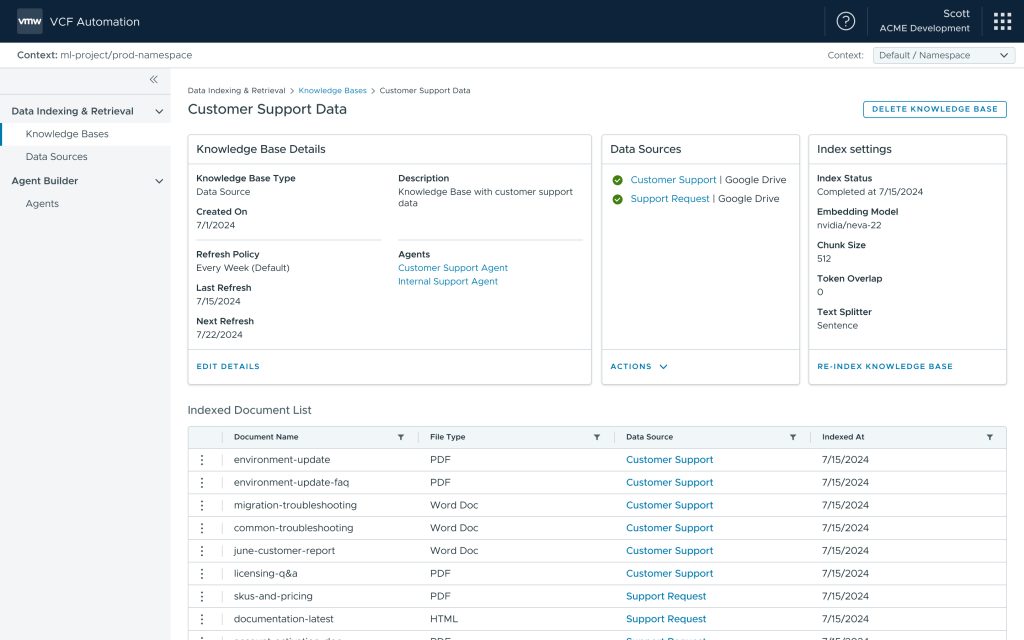Viewport: 1024px width, 640px height.
Task: Open the filter icon on Indexed At column
Action: [x=989, y=437]
